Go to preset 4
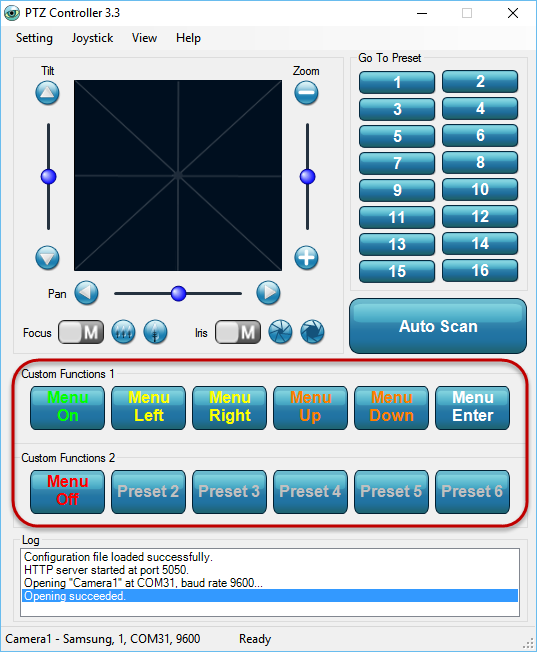This screenshot has width=537, height=652. (x=480, y=108)
